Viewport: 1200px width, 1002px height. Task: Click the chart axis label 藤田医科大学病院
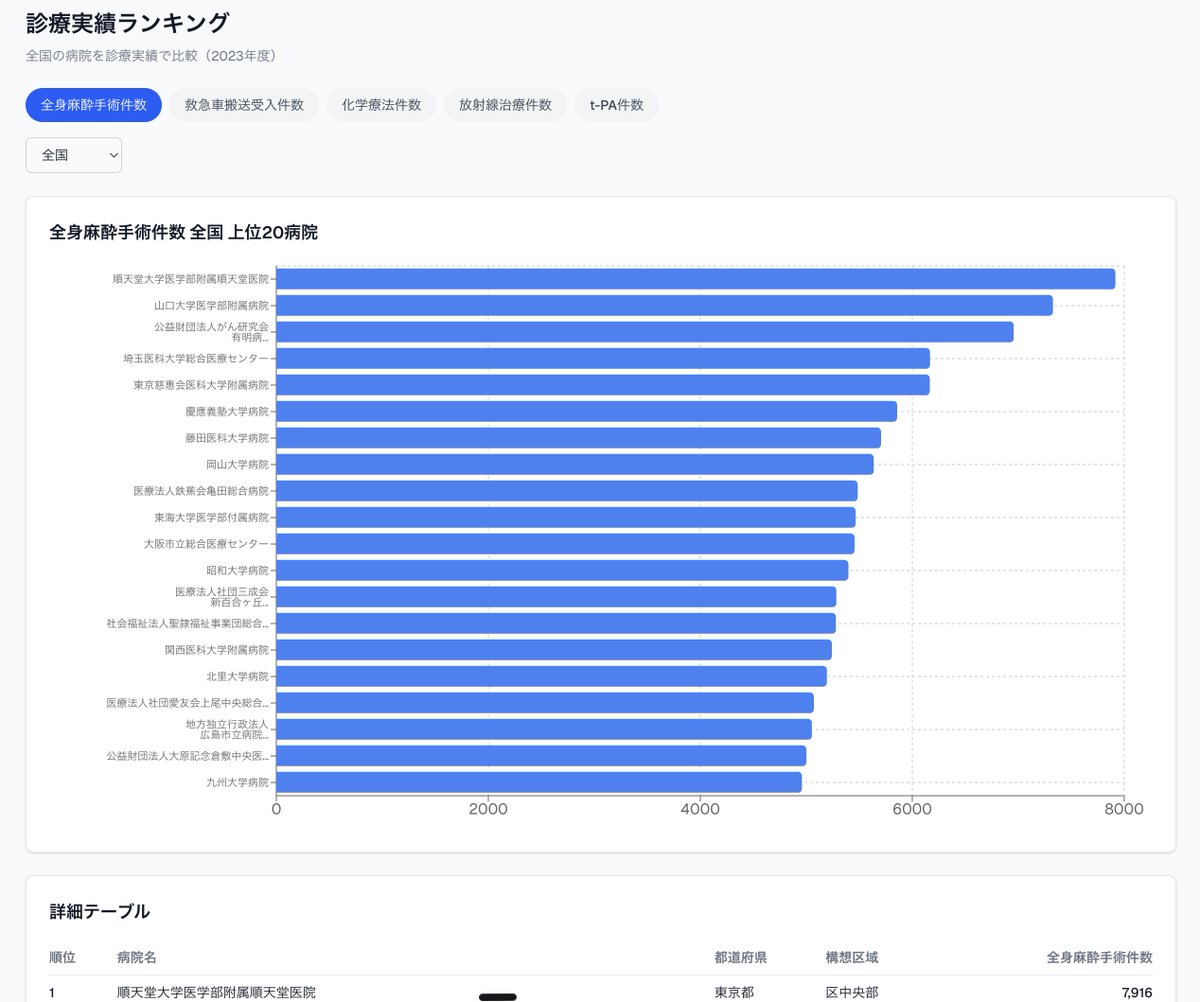[x=227, y=438]
